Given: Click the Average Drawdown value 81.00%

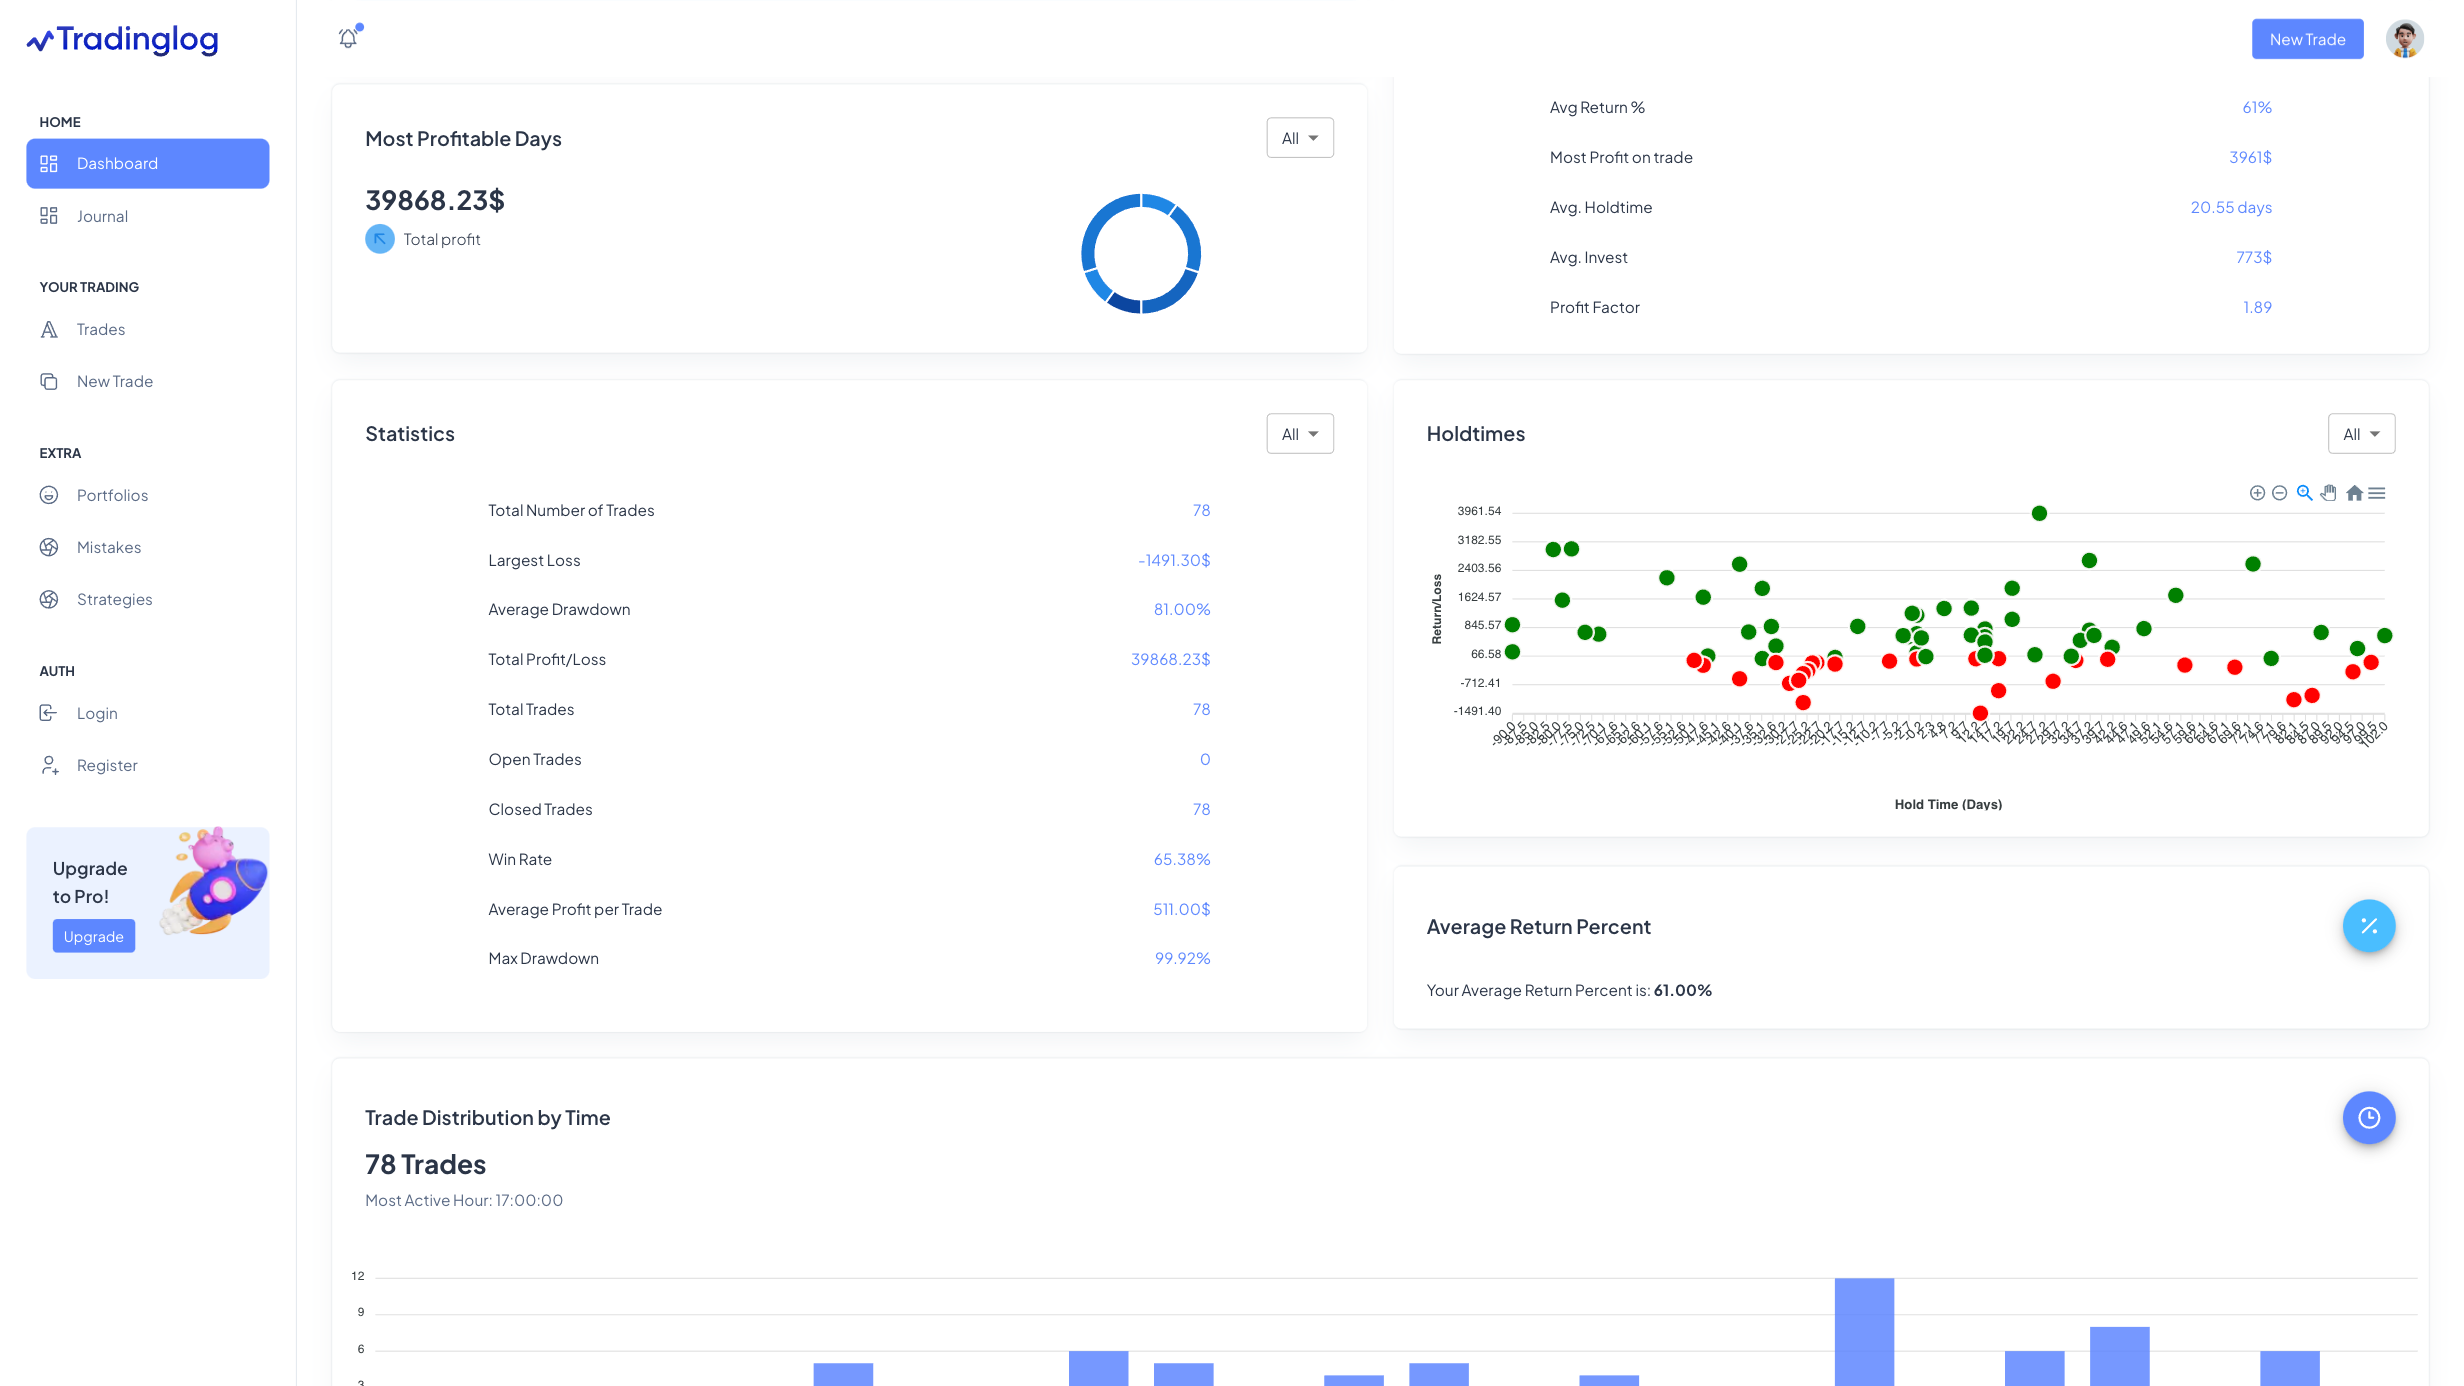Looking at the screenshot, I should coord(1182,609).
